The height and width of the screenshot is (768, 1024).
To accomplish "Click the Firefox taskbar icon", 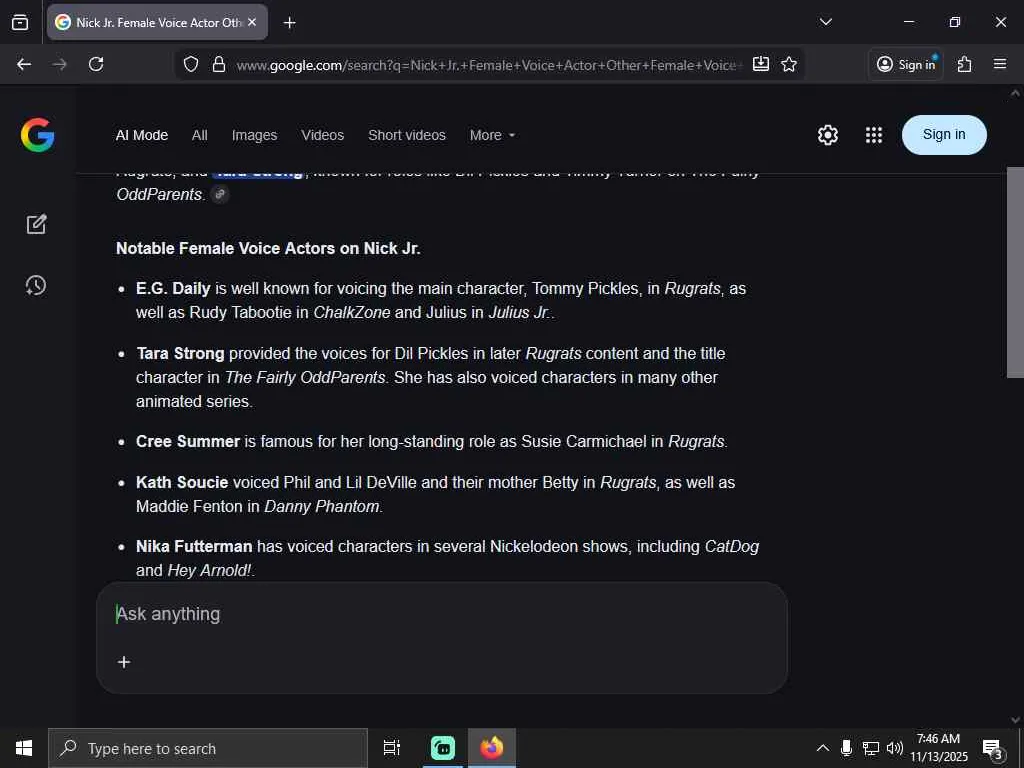I will pos(492,748).
